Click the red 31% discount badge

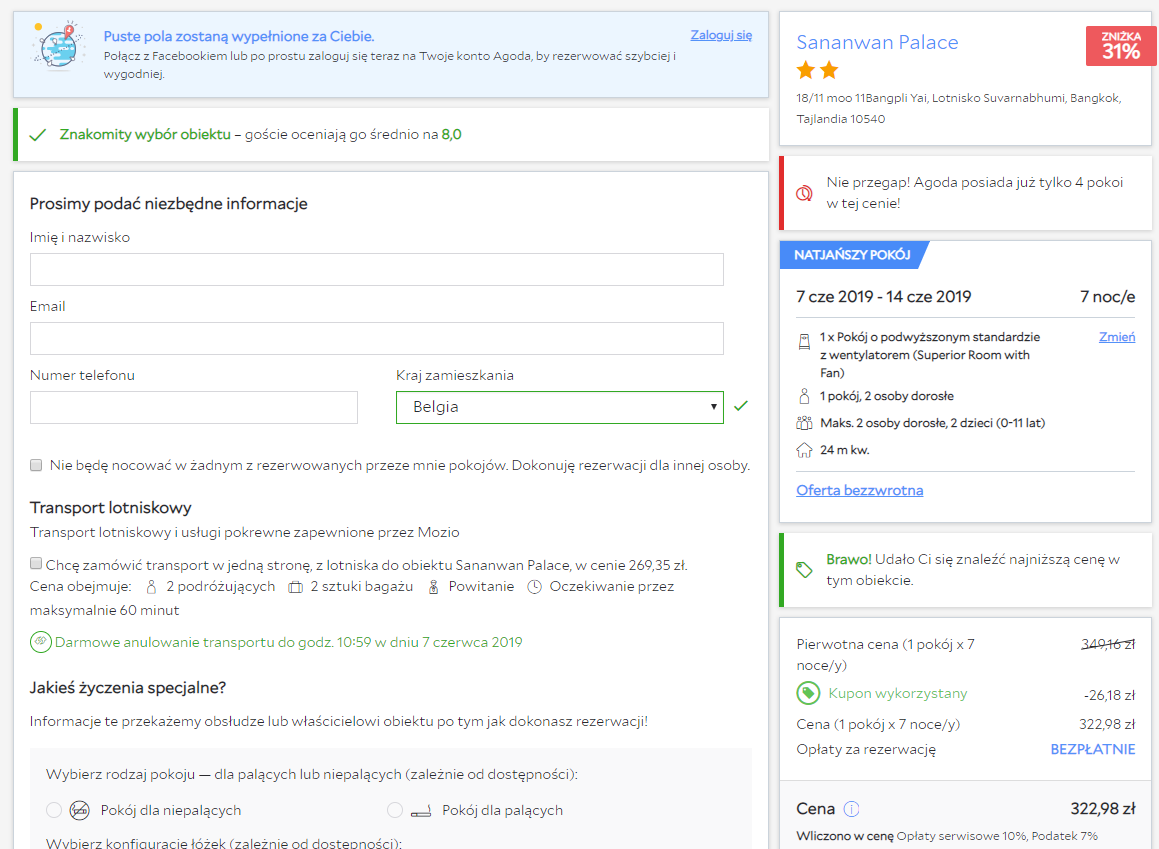point(1121,46)
